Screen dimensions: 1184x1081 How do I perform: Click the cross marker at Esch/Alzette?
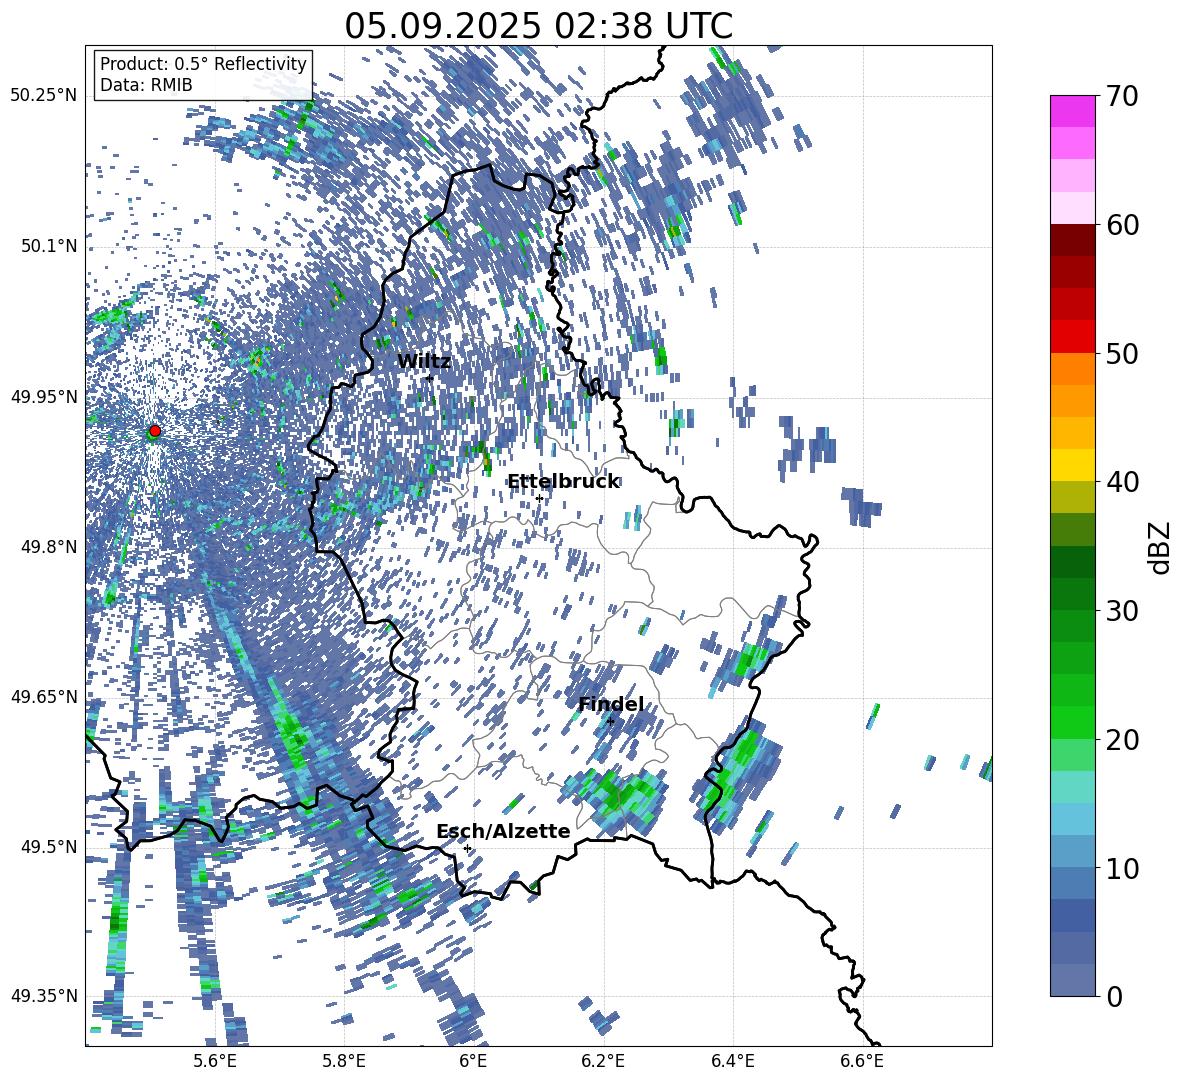pos(467,848)
